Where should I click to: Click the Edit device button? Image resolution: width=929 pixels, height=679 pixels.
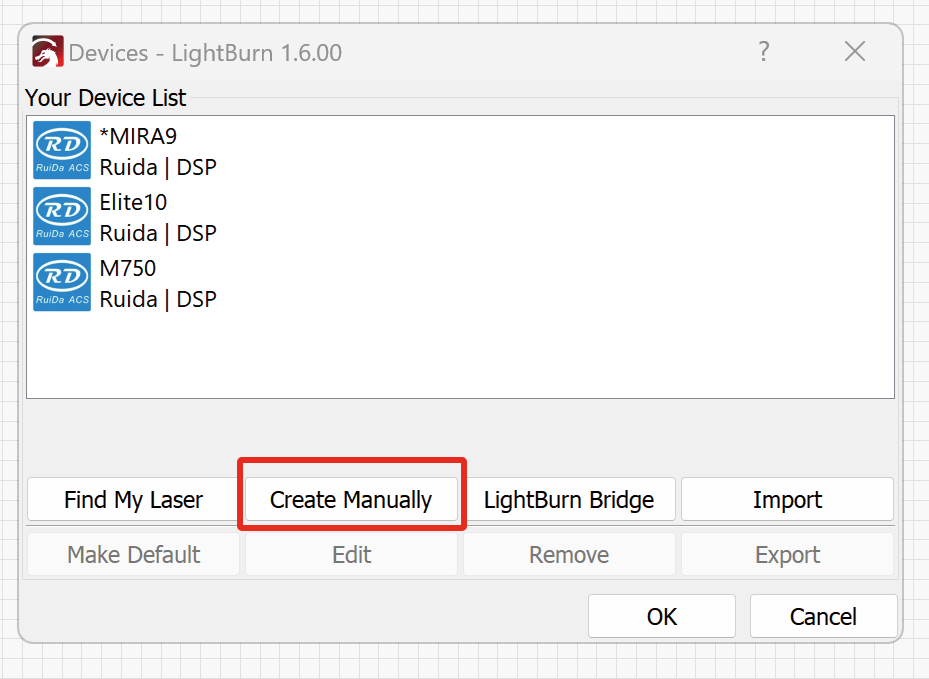coord(351,555)
